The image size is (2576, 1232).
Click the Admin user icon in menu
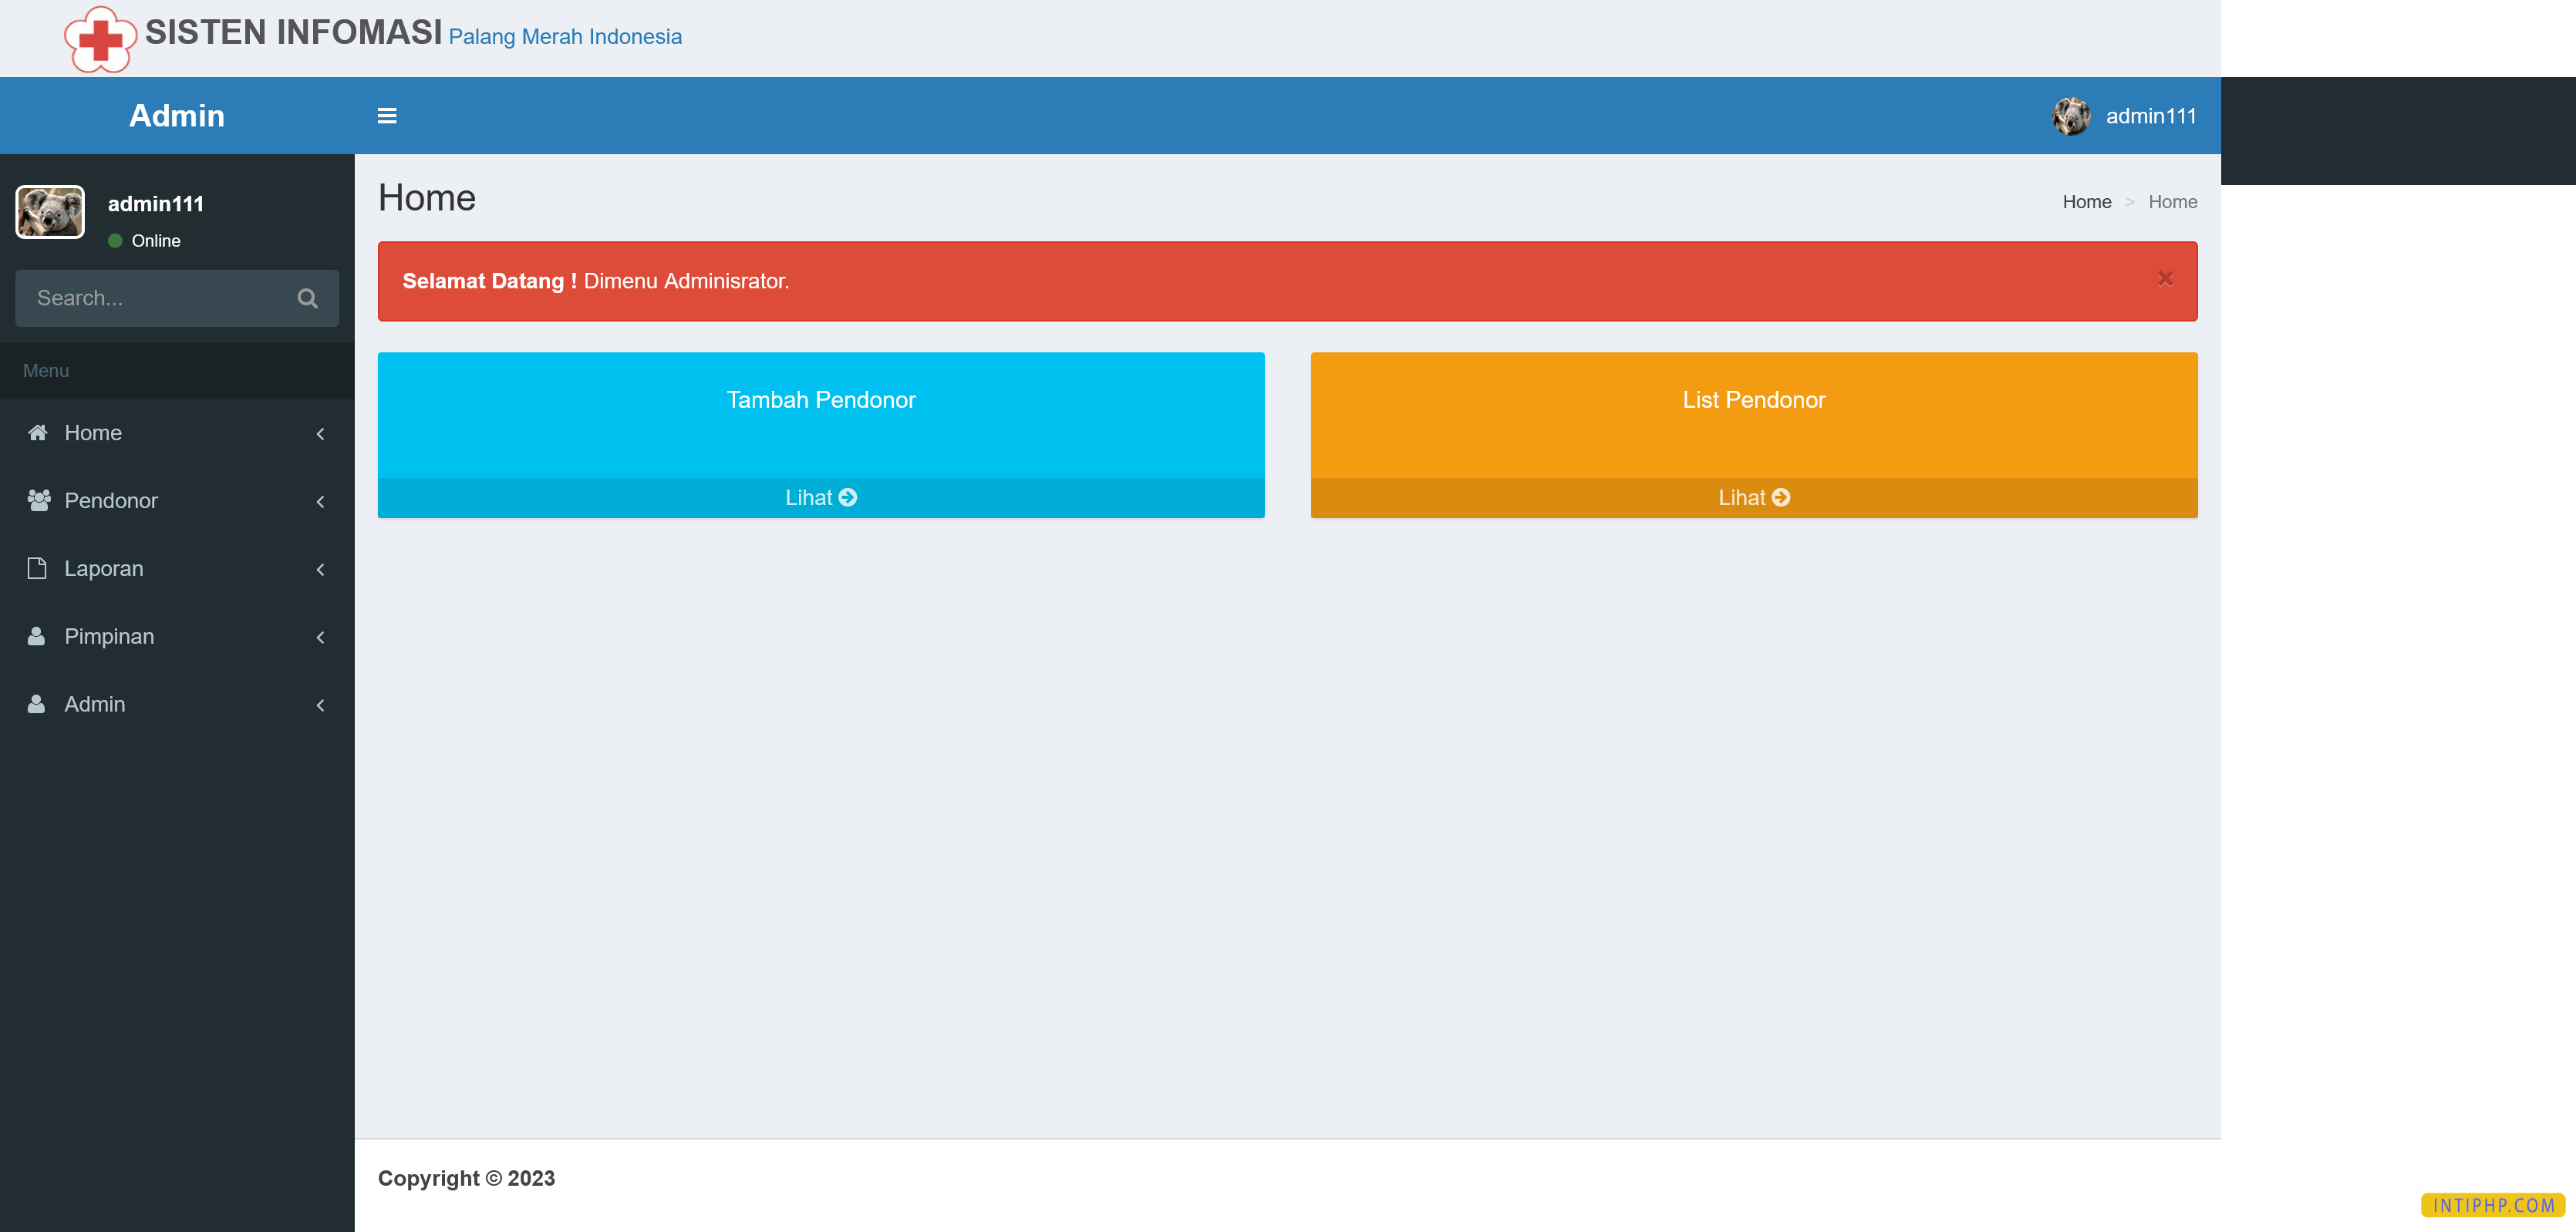click(36, 704)
